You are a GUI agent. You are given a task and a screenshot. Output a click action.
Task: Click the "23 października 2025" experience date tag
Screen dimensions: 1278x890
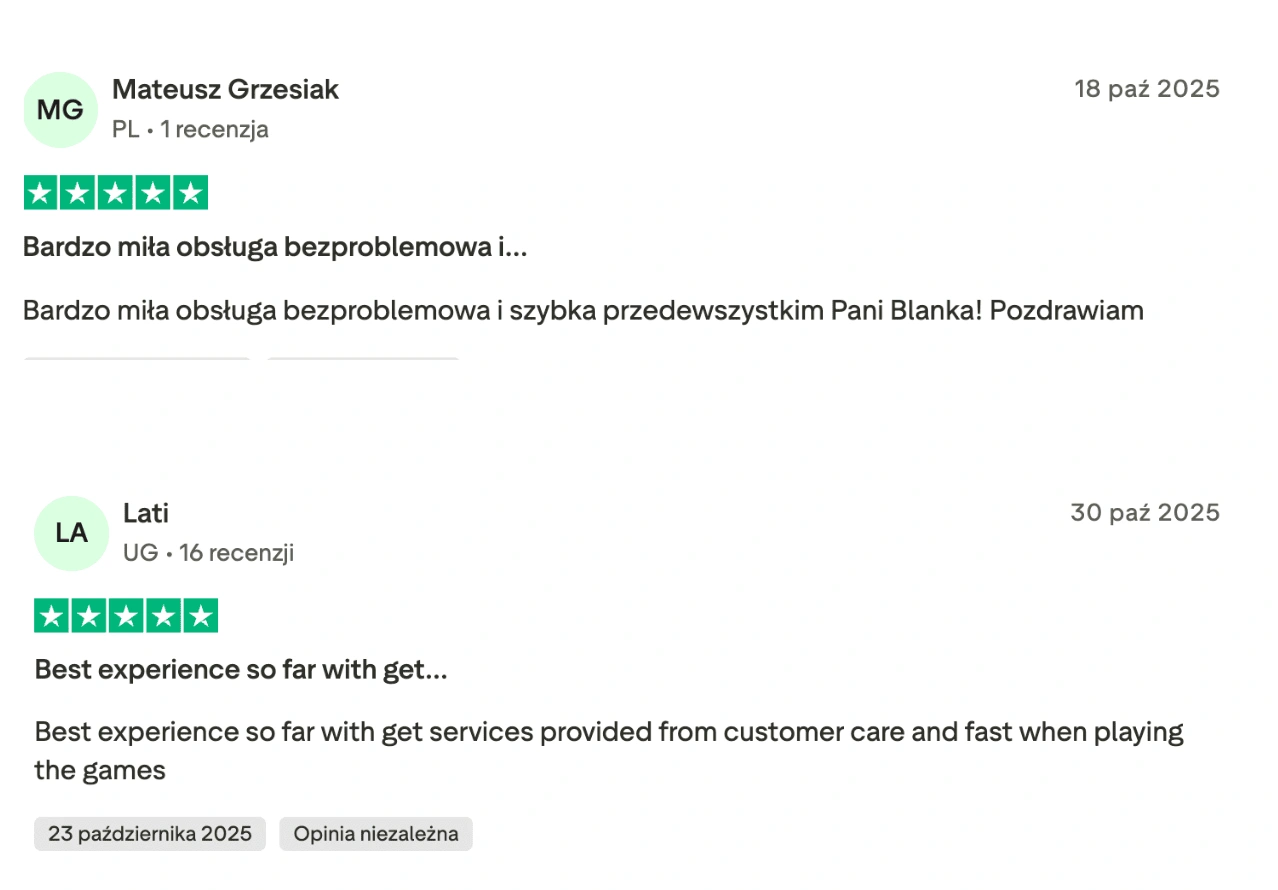click(150, 834)
